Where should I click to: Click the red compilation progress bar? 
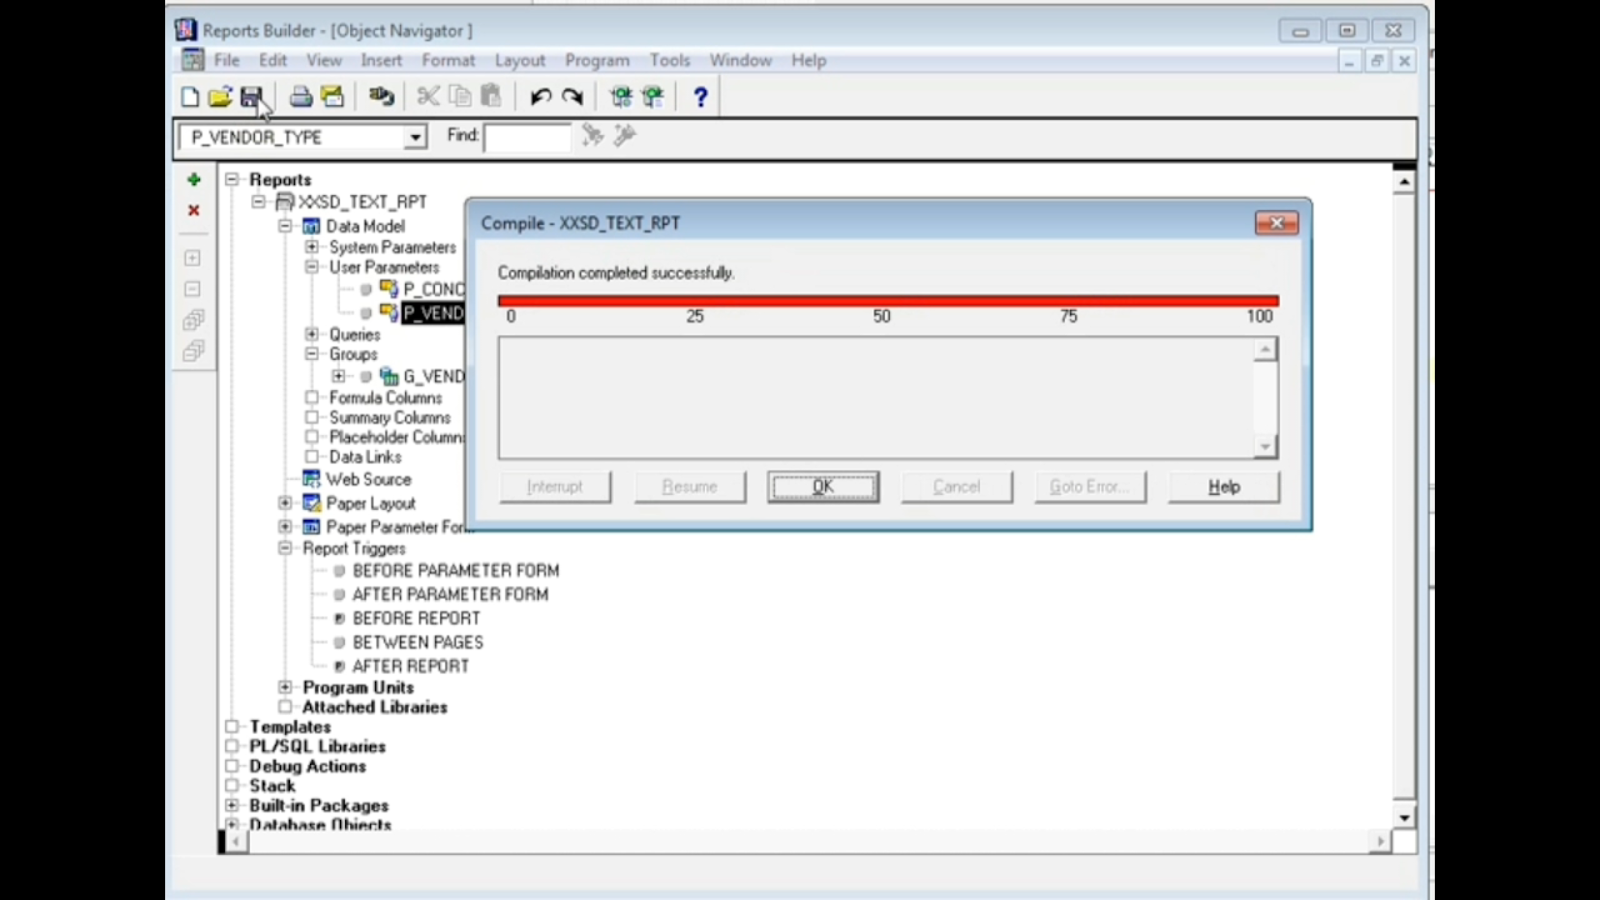pos(888,299)
